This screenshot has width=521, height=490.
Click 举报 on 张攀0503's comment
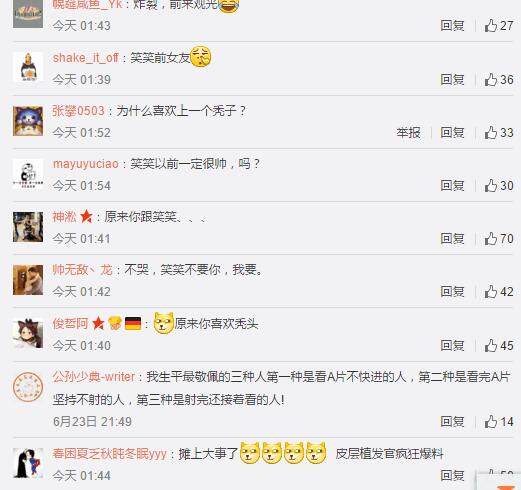pos(408,133)
